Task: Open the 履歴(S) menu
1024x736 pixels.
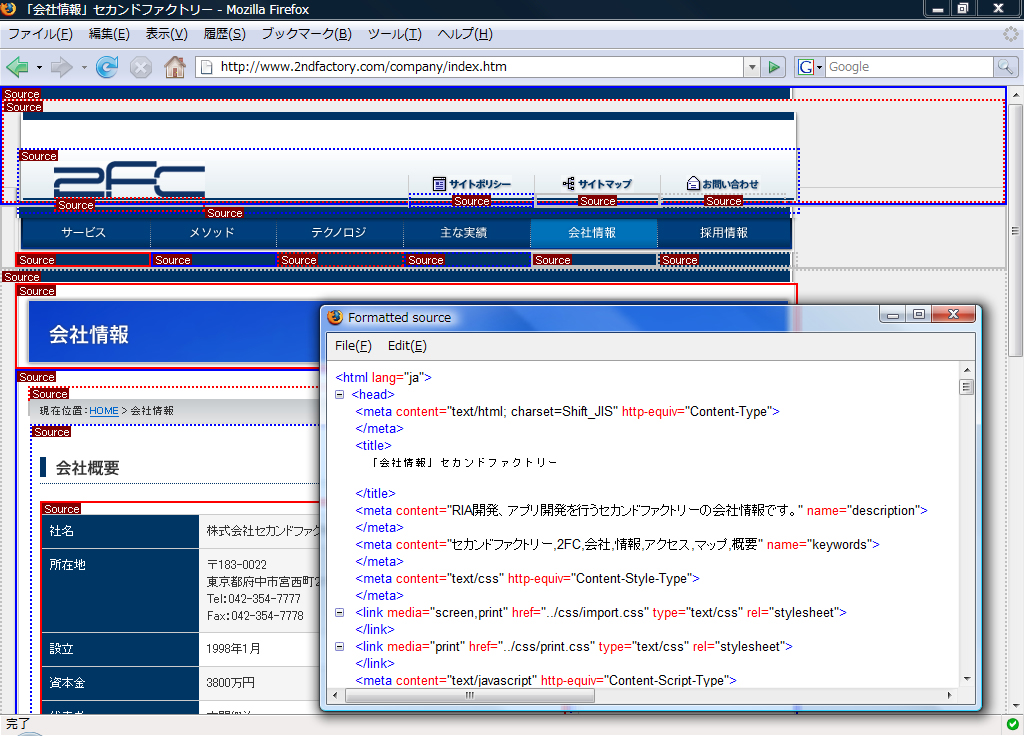Action: [x=224, y=34]
